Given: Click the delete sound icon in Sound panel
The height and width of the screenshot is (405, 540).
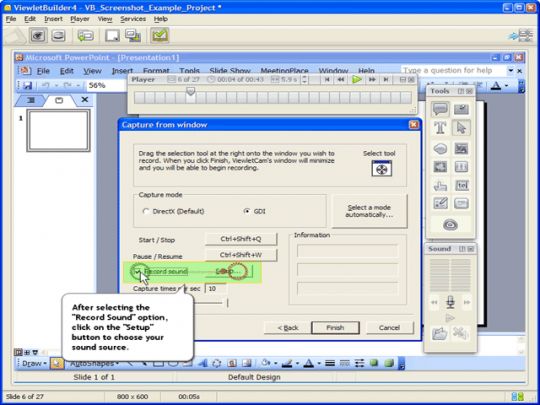Looking at the screenshot, I should (x=460, y=333).
